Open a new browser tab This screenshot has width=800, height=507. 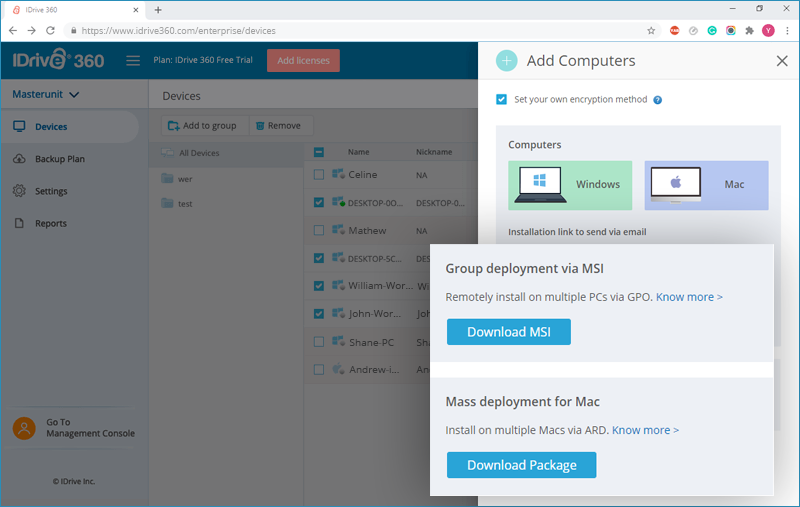(158, 10)
